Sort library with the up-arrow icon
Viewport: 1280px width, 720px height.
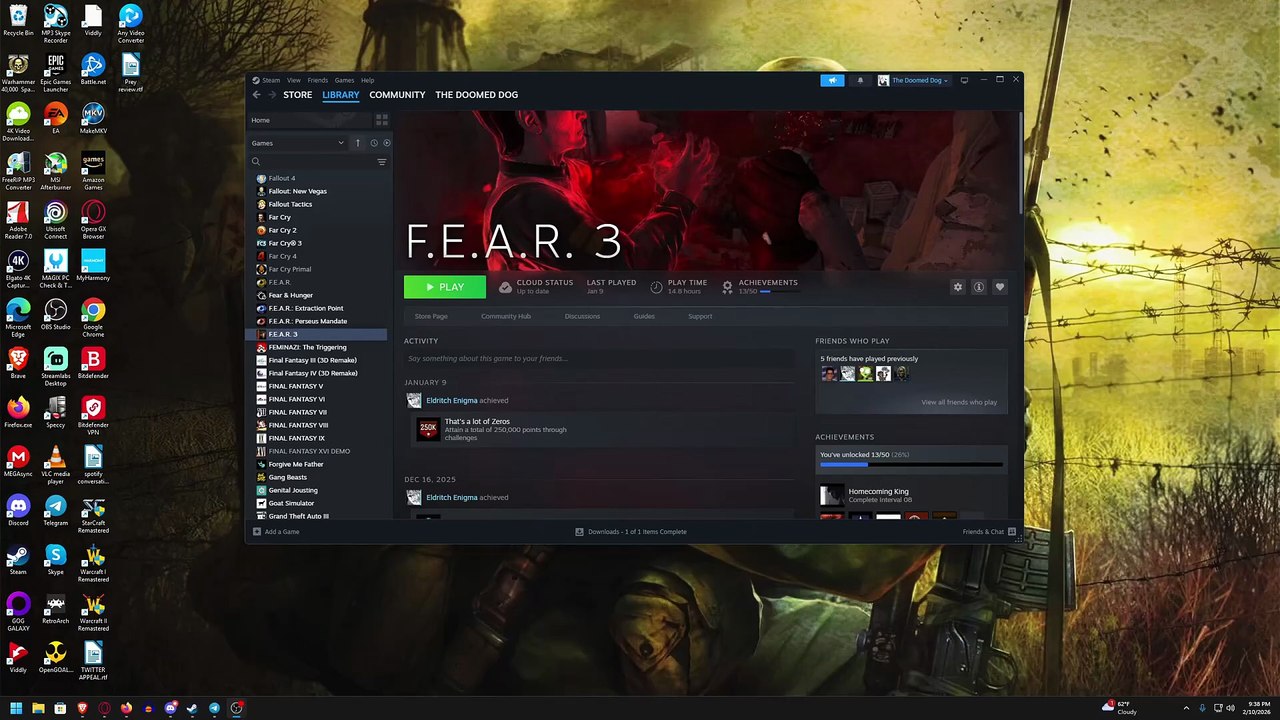(357, 143)
